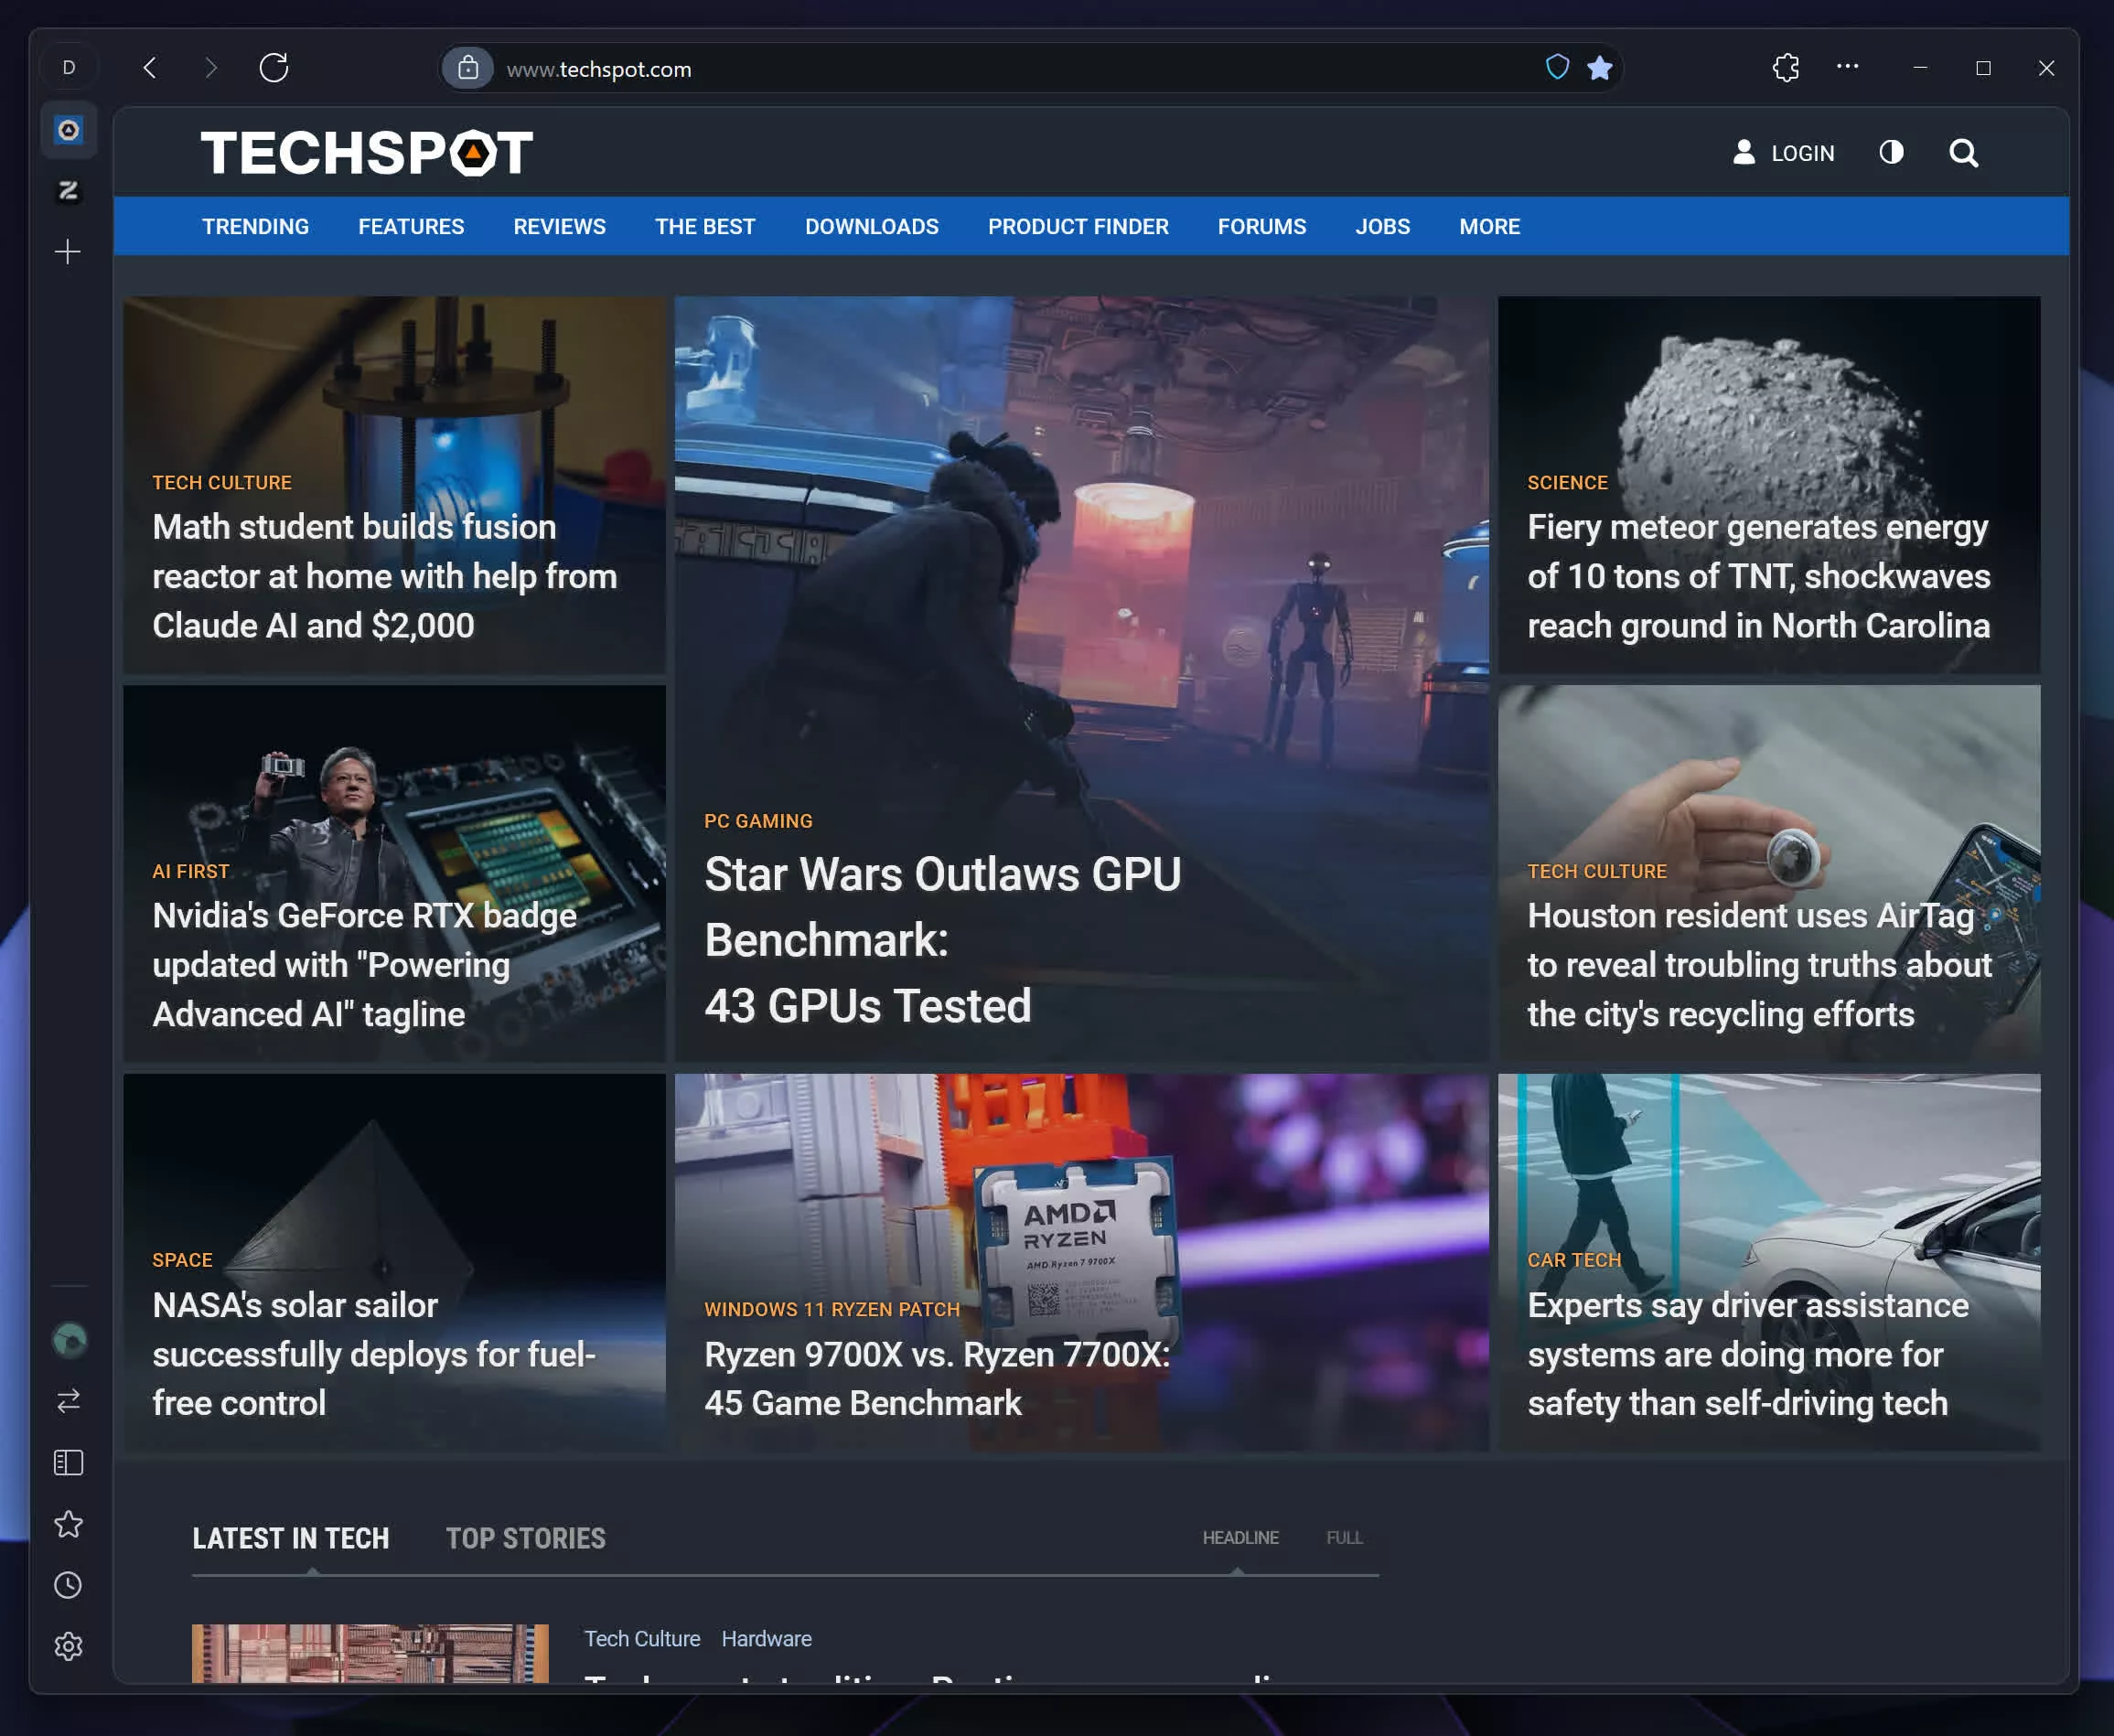Image resolution: width=2114 pixels, height=1736 pixels.
Task: Switch feed view to FULL
Action: coord(1344,1537)
